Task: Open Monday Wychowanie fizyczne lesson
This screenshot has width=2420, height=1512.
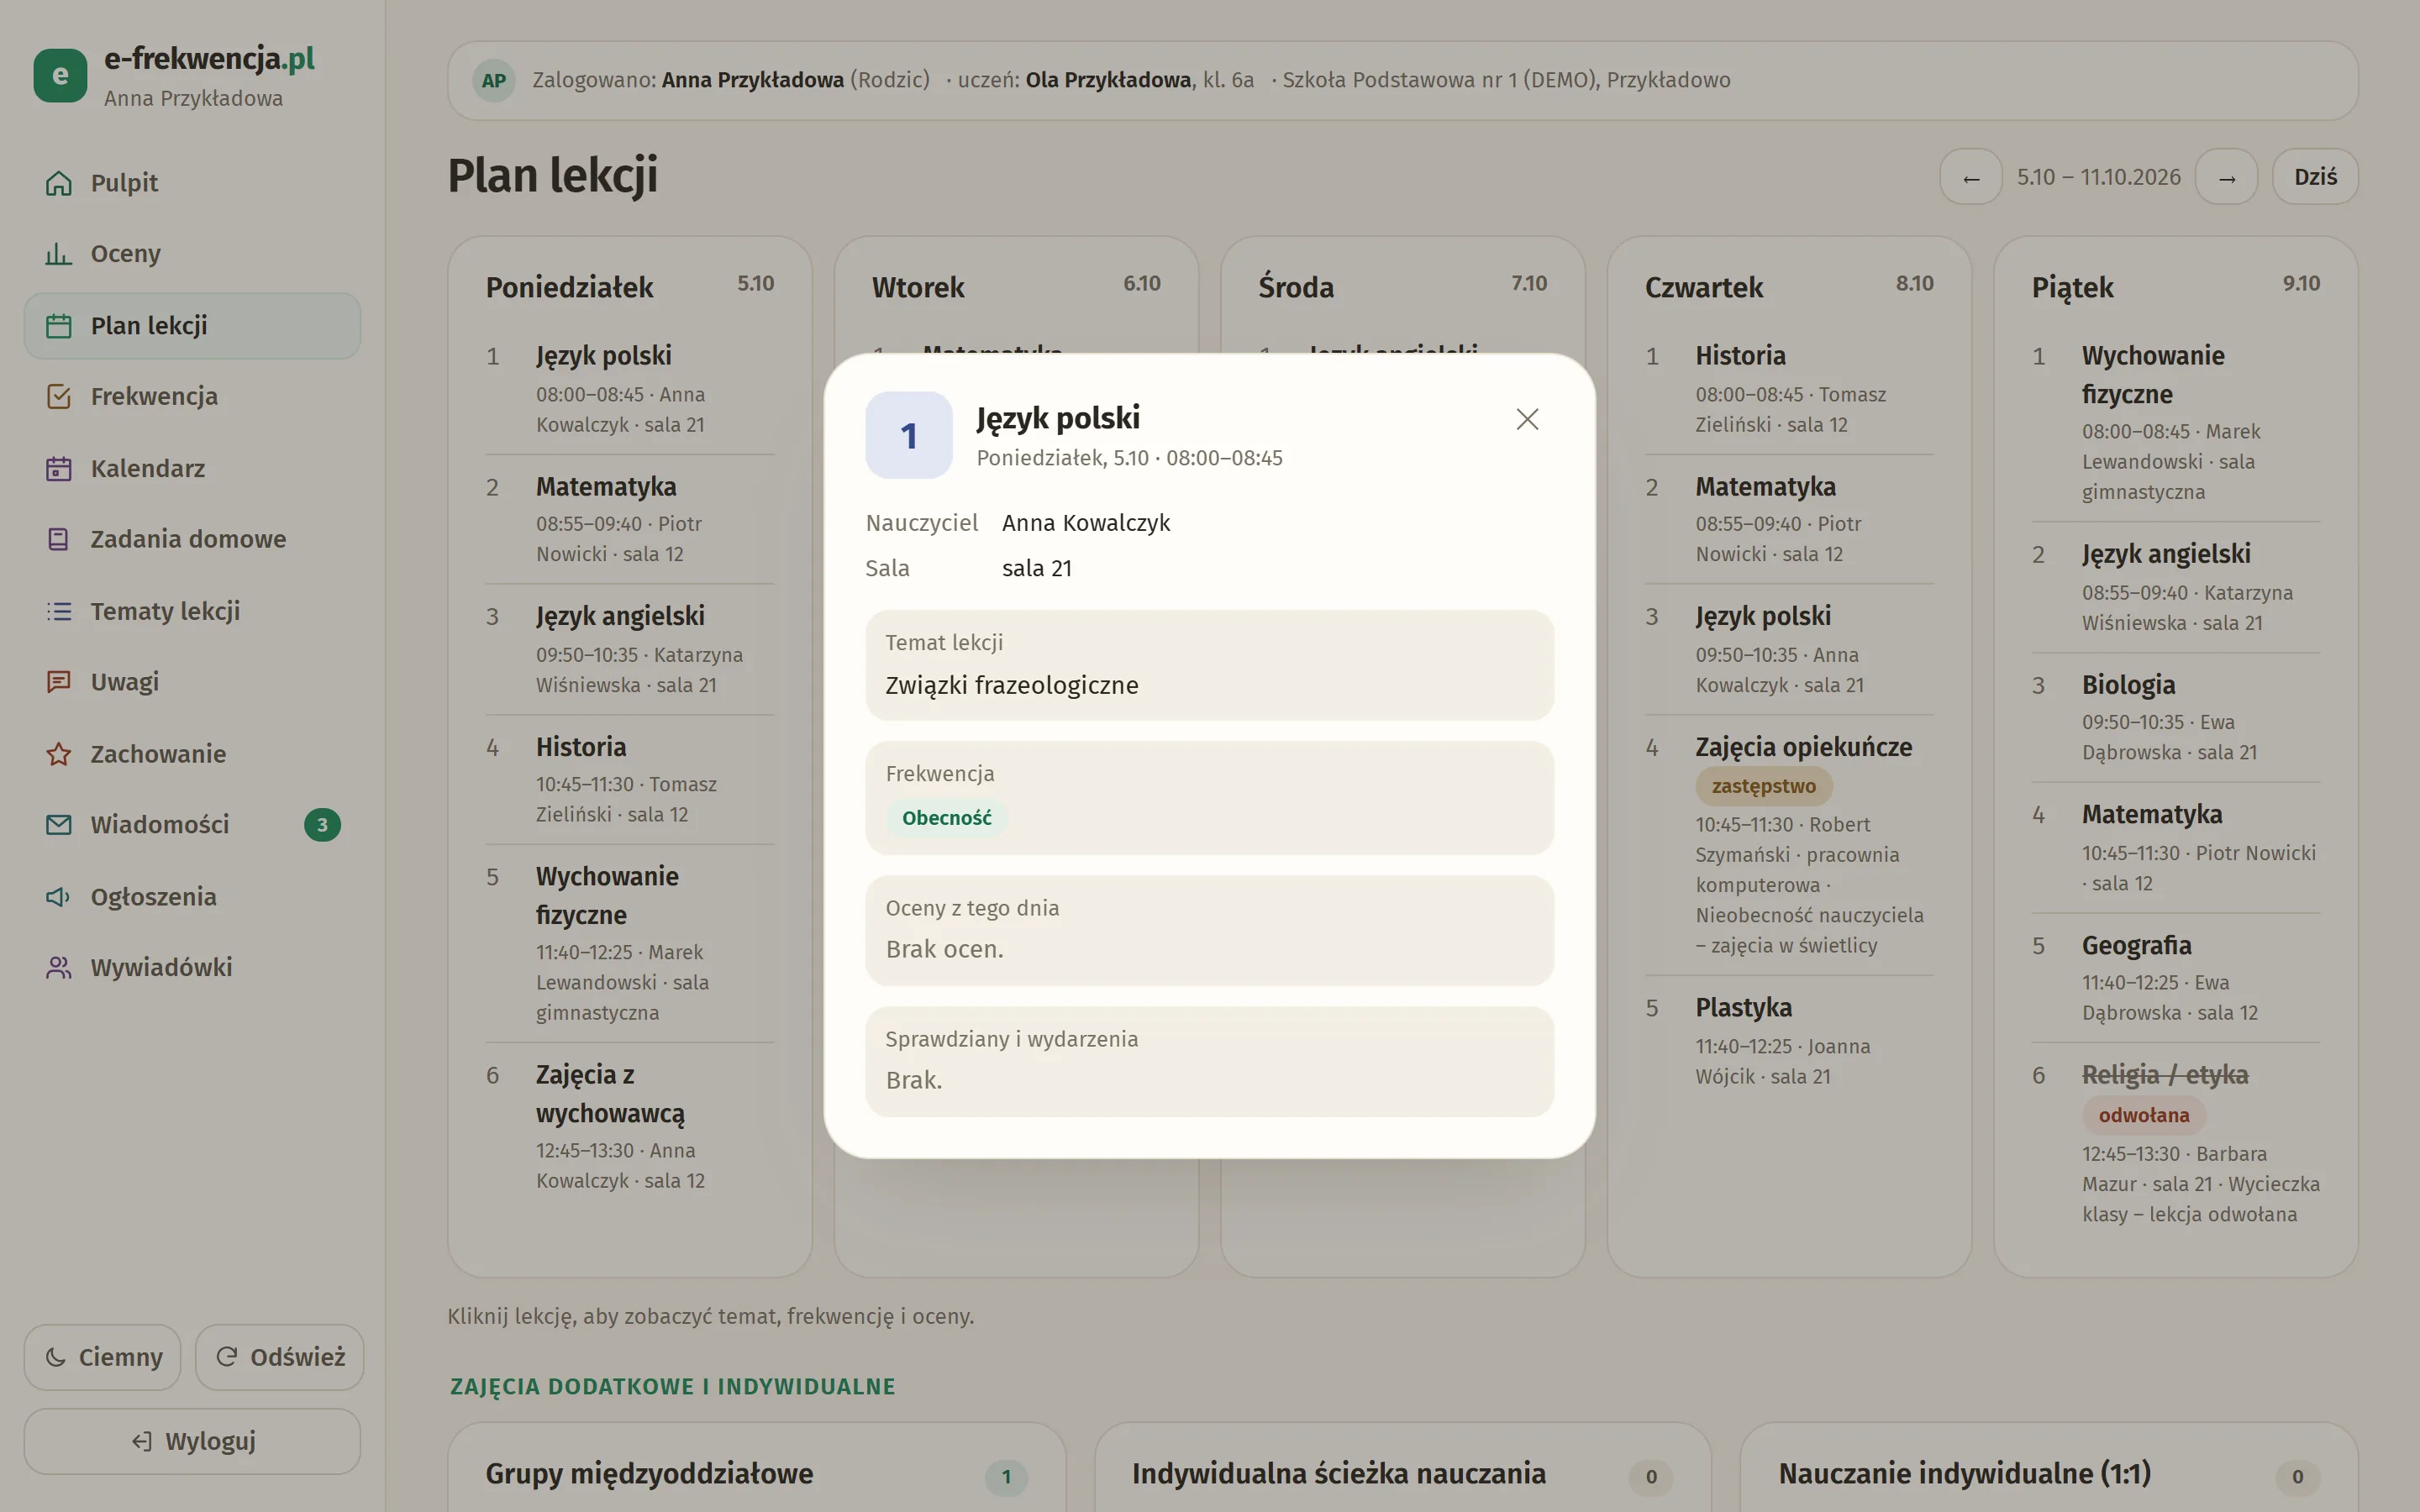Action: [630, 943]
